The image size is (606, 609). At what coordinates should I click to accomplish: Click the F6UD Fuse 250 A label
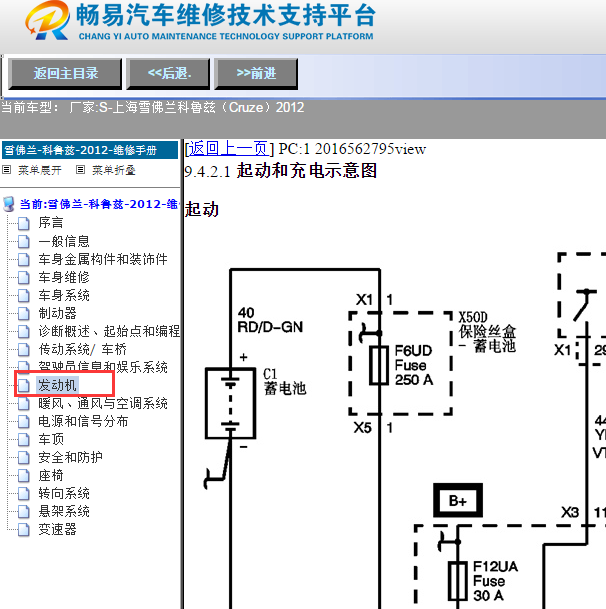[x=414, y=365]
